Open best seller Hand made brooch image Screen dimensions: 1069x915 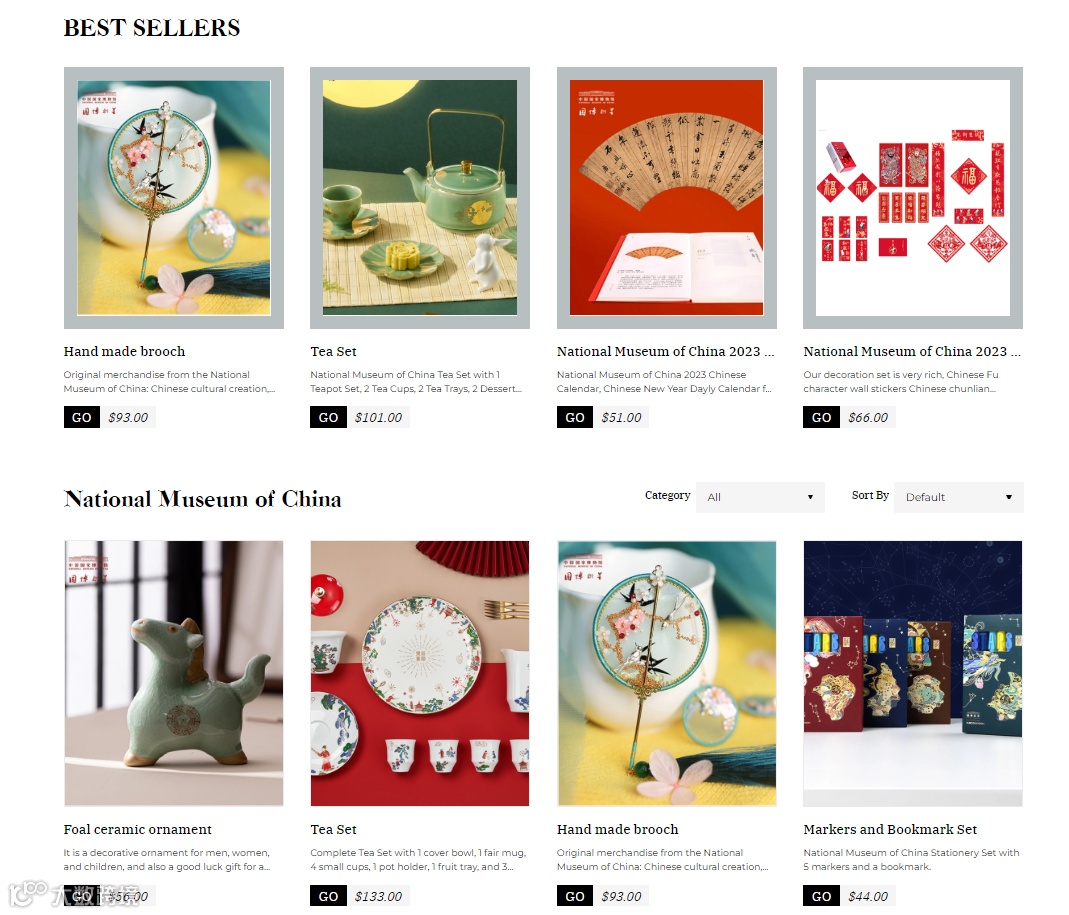[174, 198]
